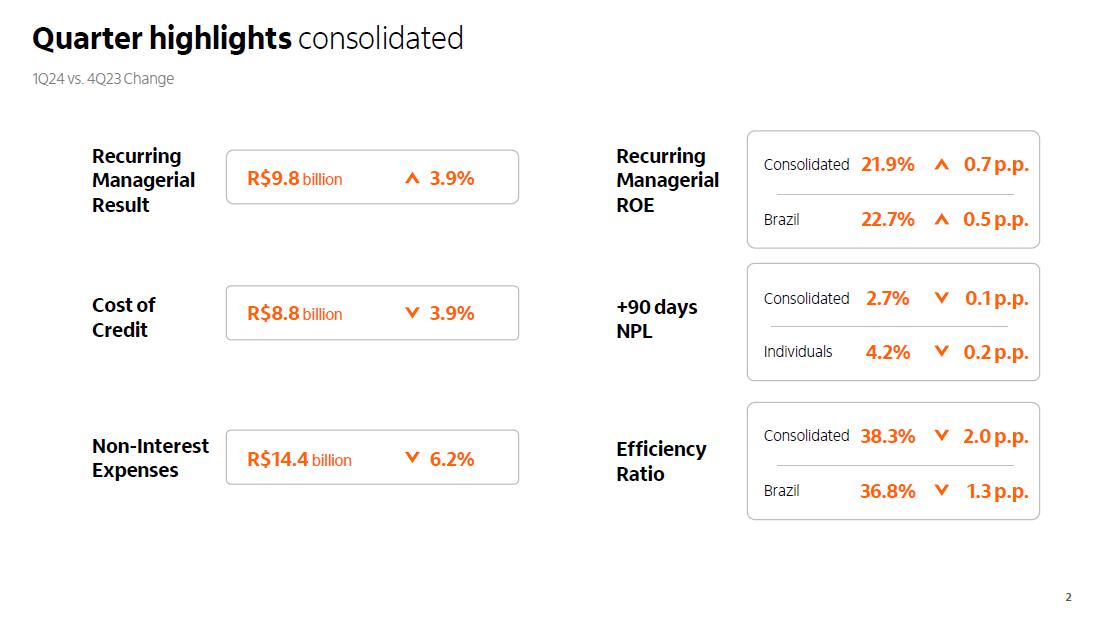The width and height of the screenshot is (1100, 619).
Task: Click the up arrow beside 3.9% Recurring Managerial Result
Action: 412,179
